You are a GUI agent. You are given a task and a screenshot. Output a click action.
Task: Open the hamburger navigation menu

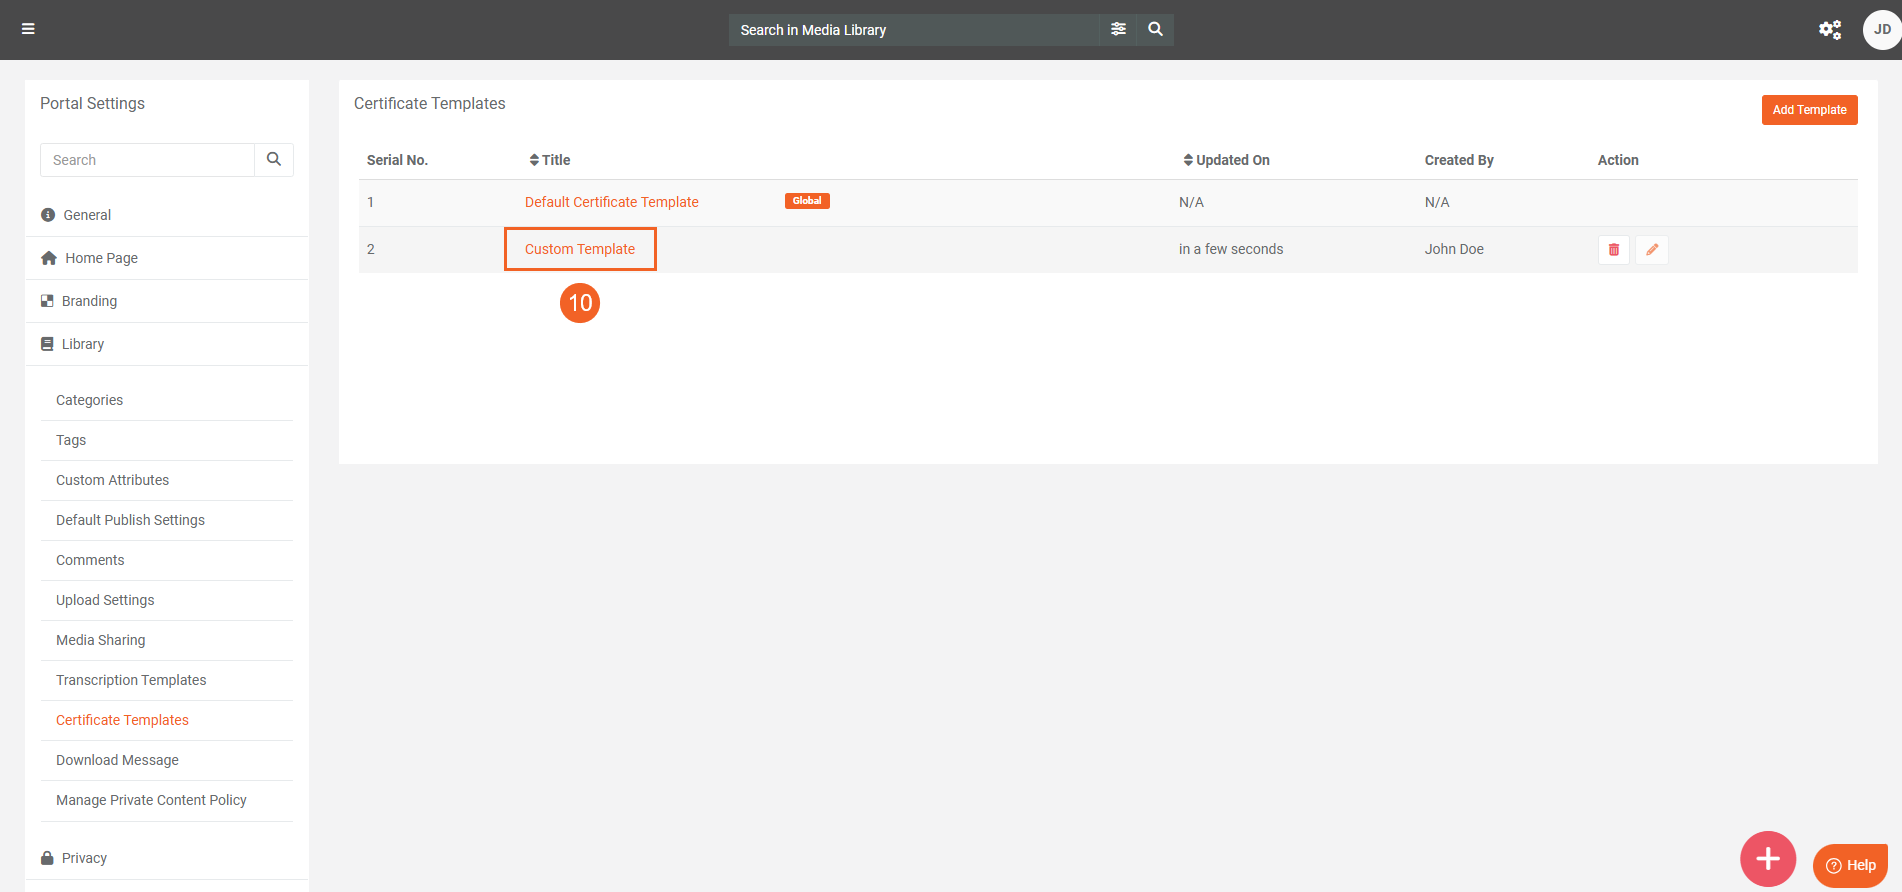tap(28, 29)
